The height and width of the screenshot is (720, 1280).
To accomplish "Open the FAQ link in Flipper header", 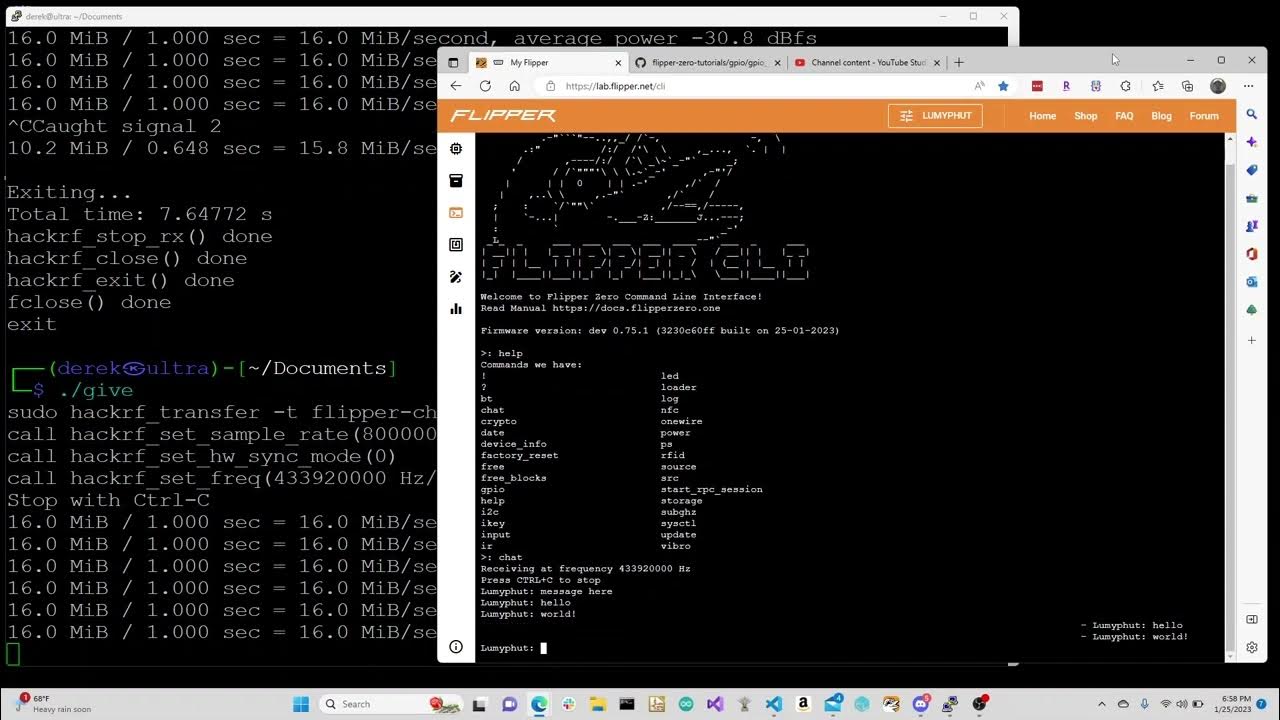I will pos(1124,116).
